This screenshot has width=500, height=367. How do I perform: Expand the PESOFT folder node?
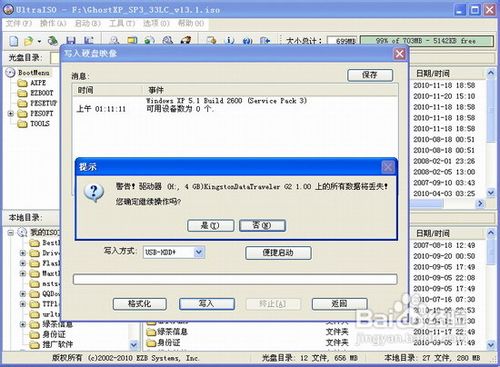(11, 114)
